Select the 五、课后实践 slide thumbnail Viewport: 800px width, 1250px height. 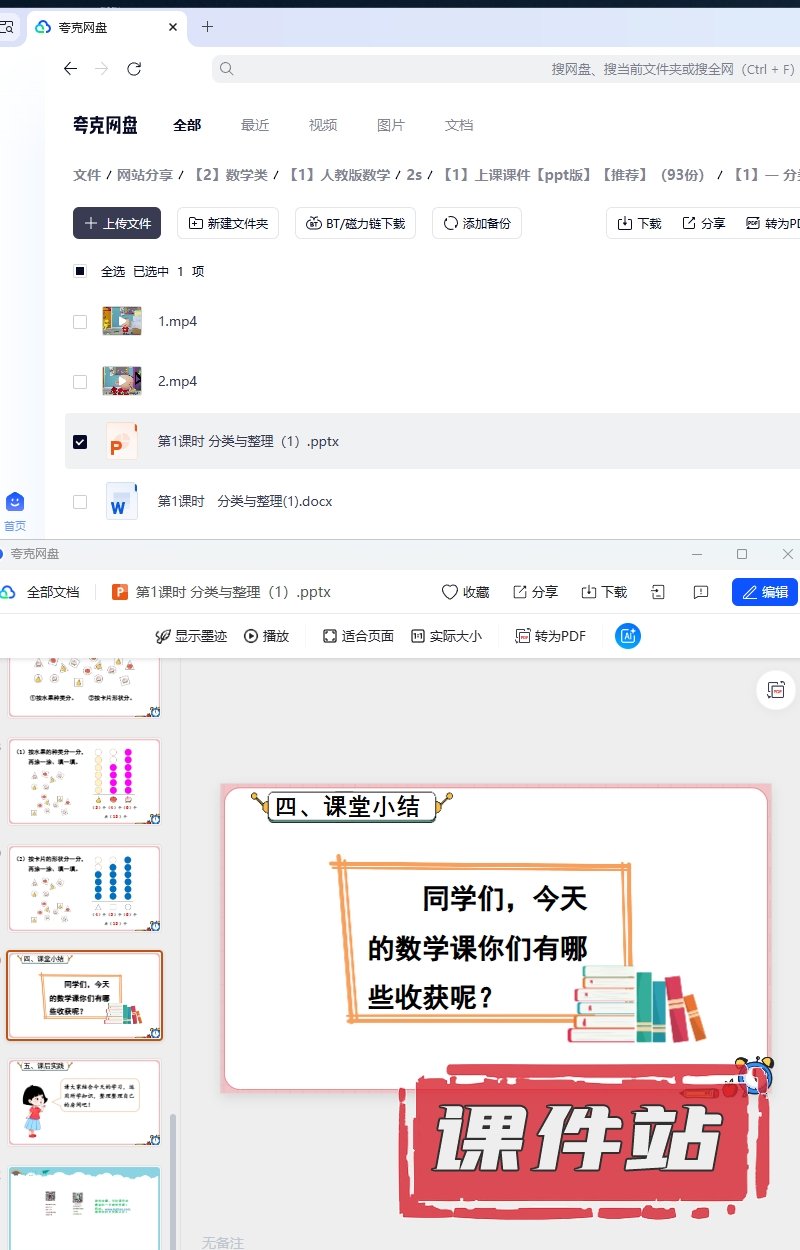tap(84, 1103)
